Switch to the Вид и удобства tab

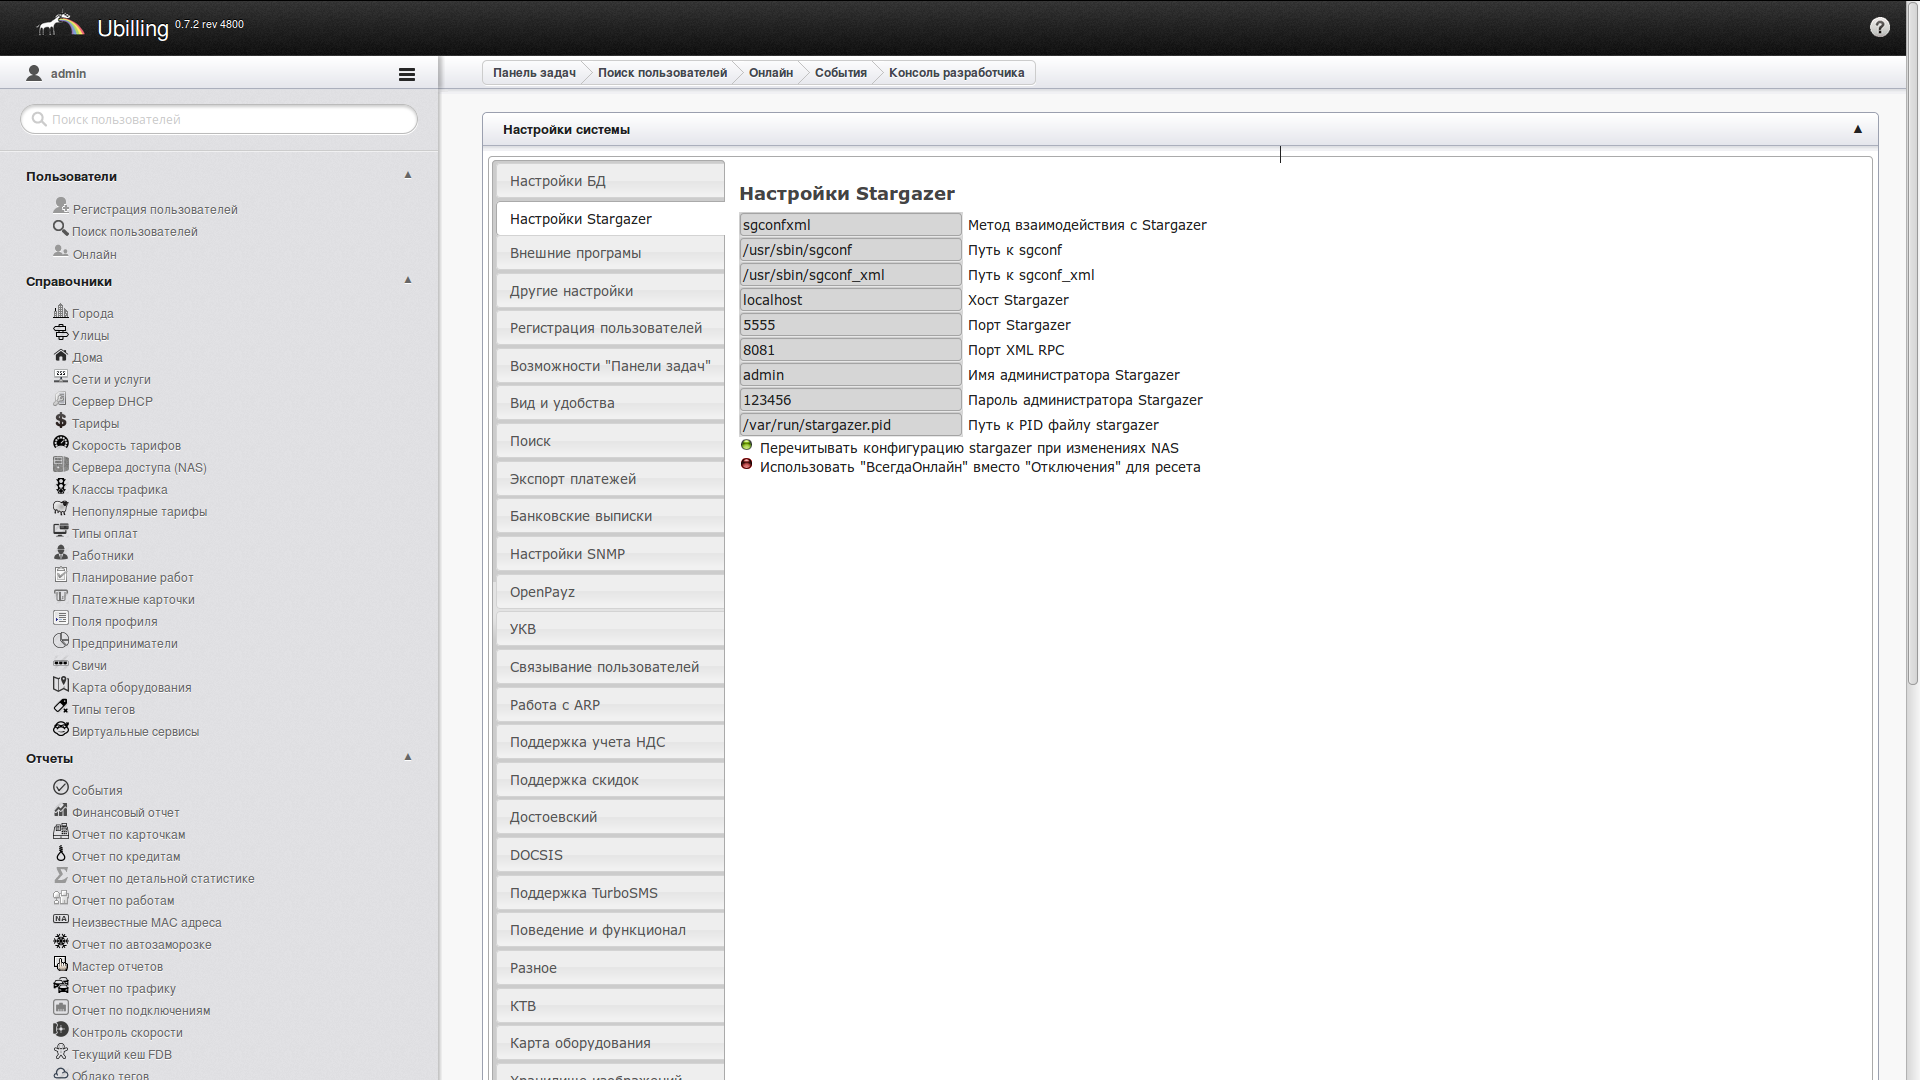(x=610, y=403)
